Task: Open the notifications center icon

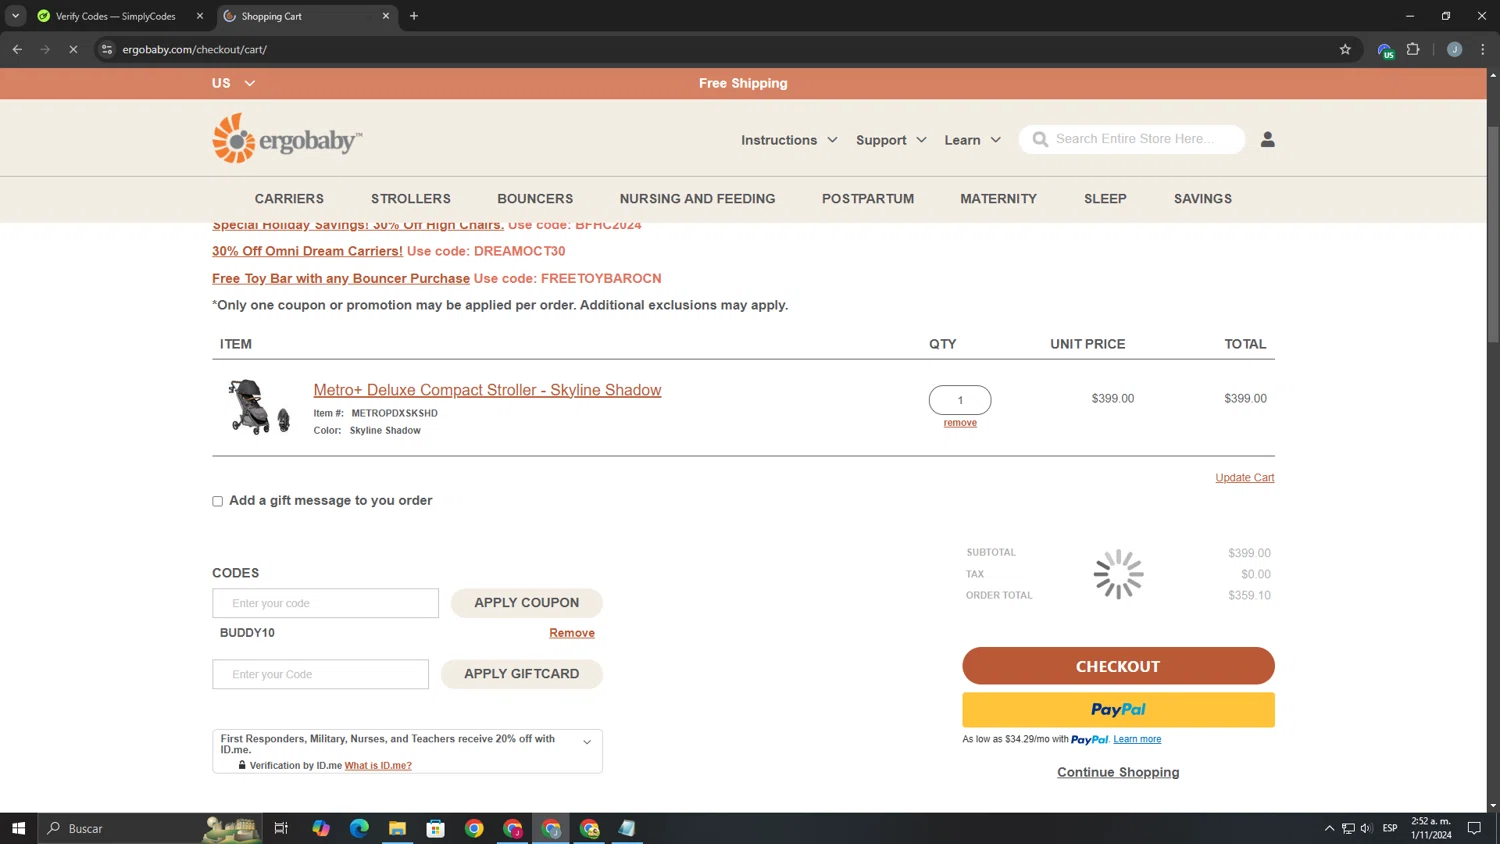Action: 1474,828
